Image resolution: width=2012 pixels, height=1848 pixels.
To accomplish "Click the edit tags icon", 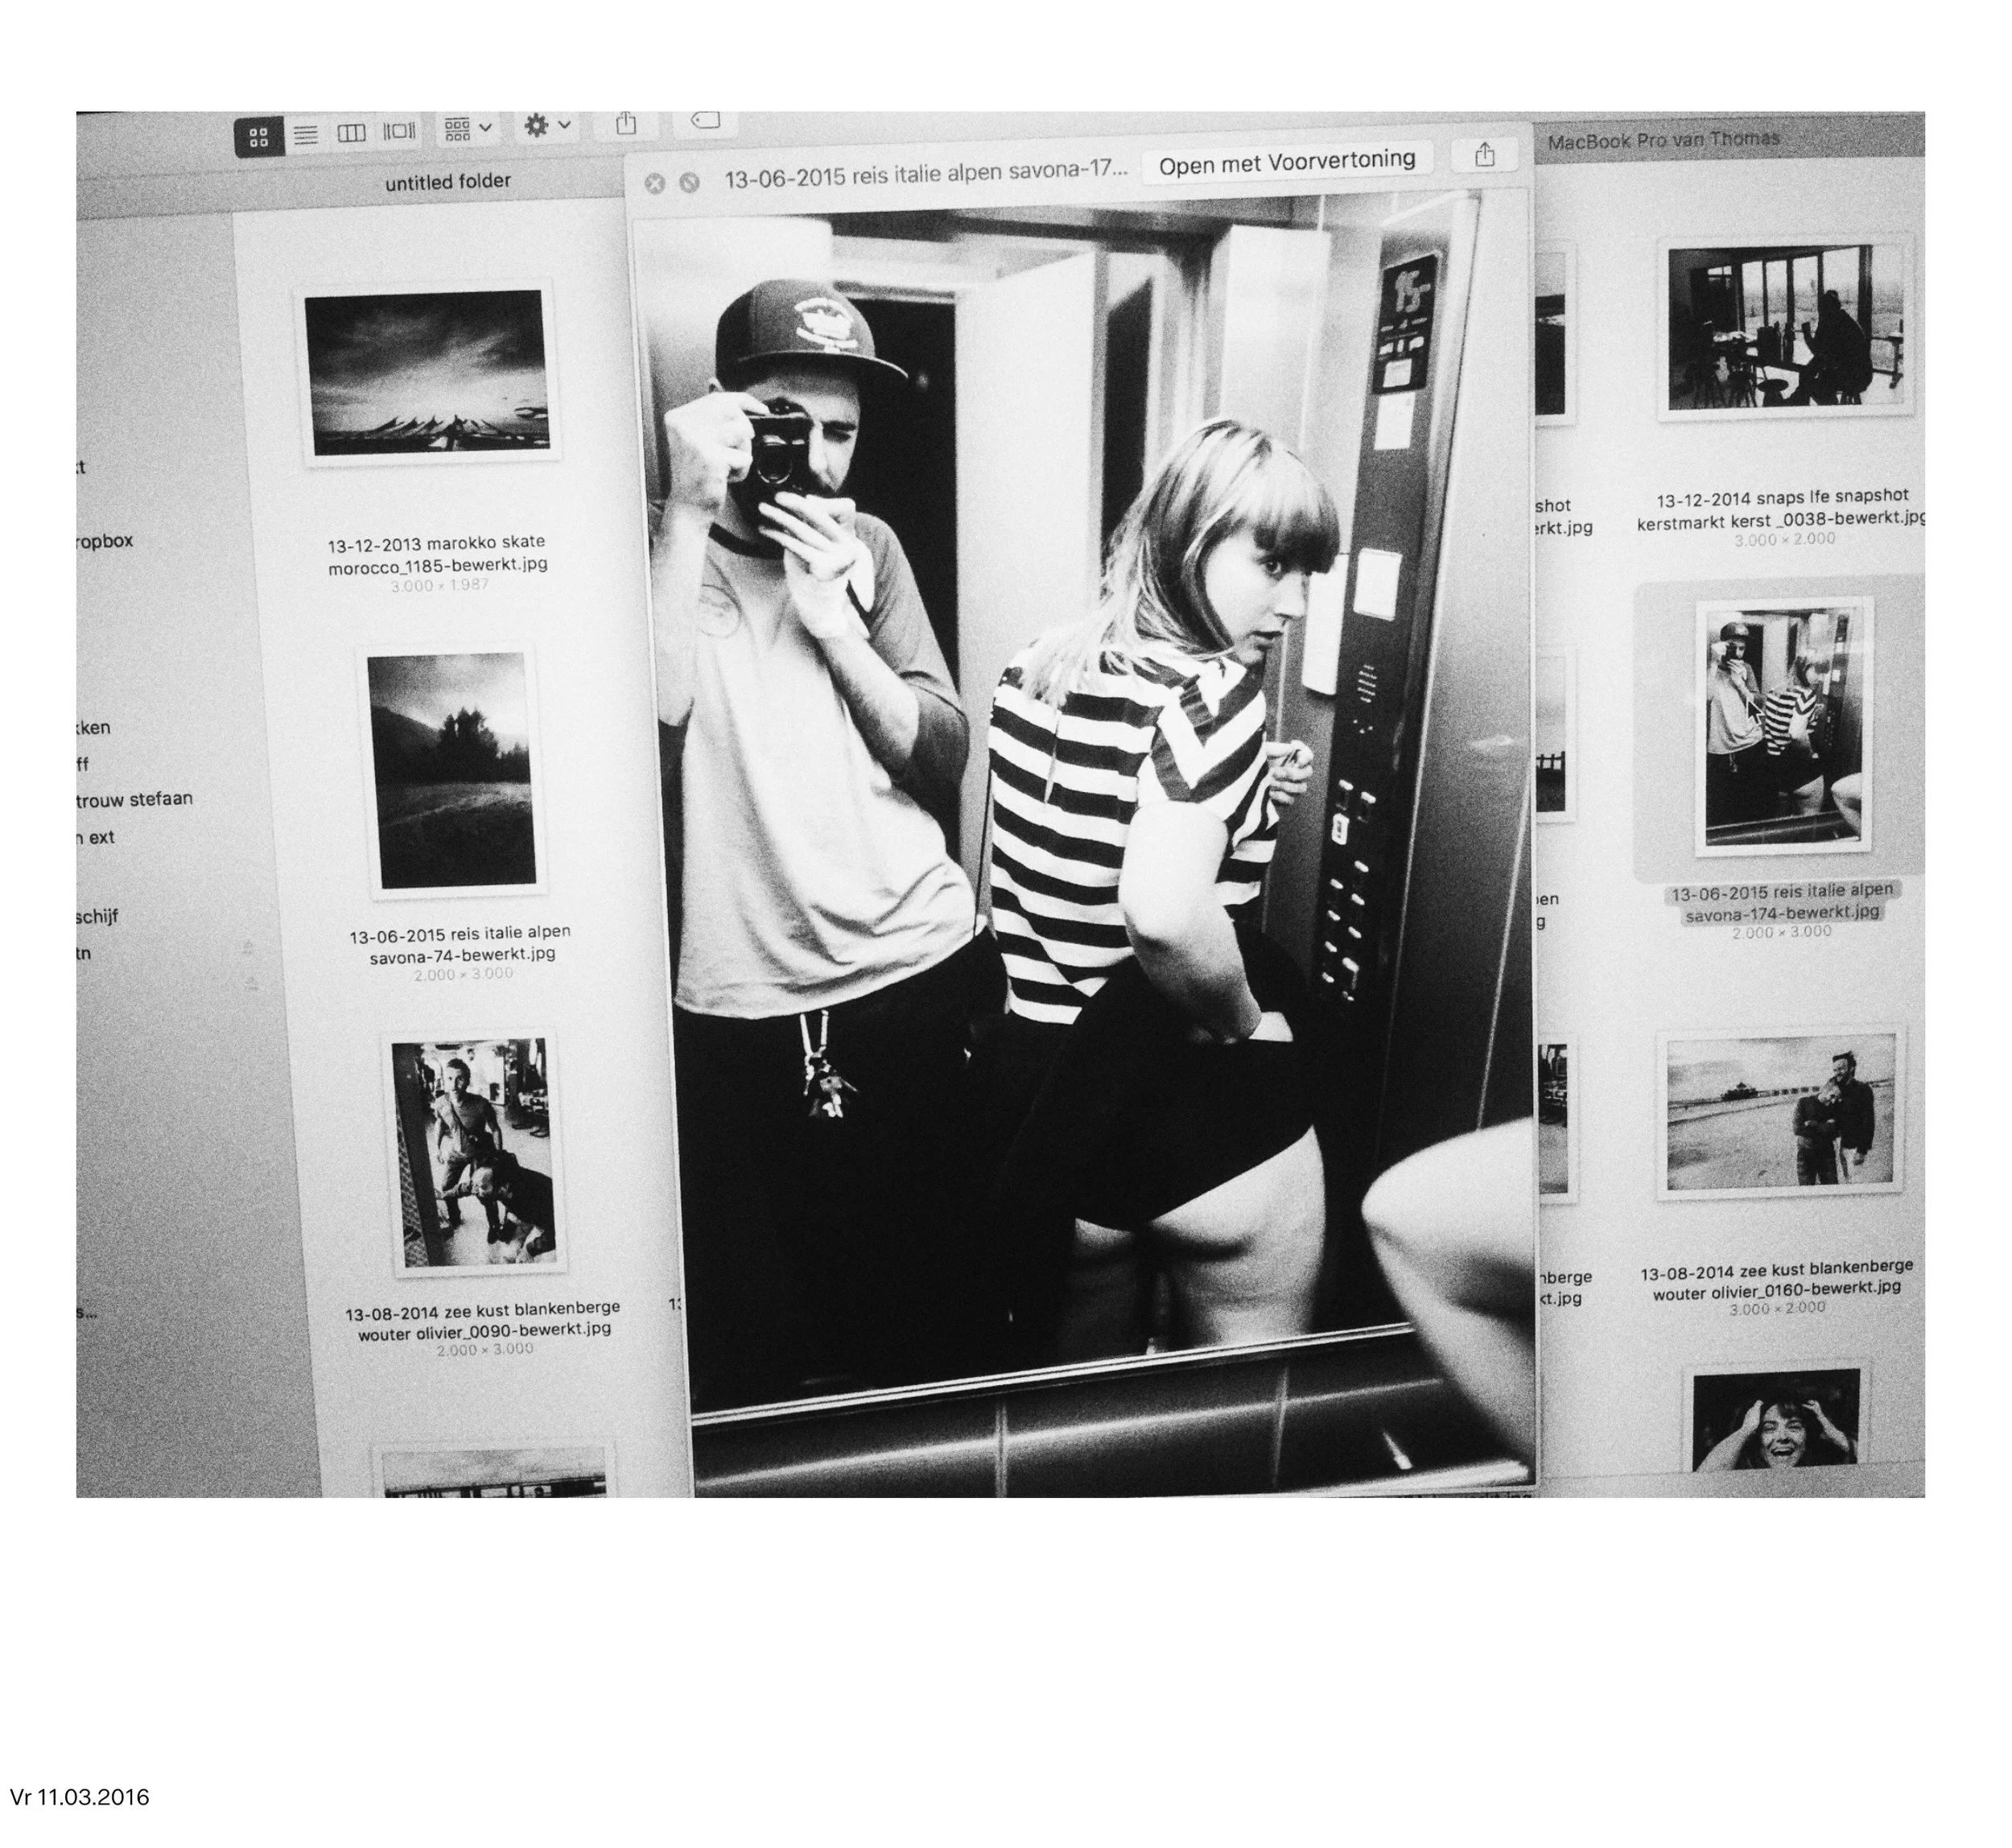I will click(x=706, y=120).
